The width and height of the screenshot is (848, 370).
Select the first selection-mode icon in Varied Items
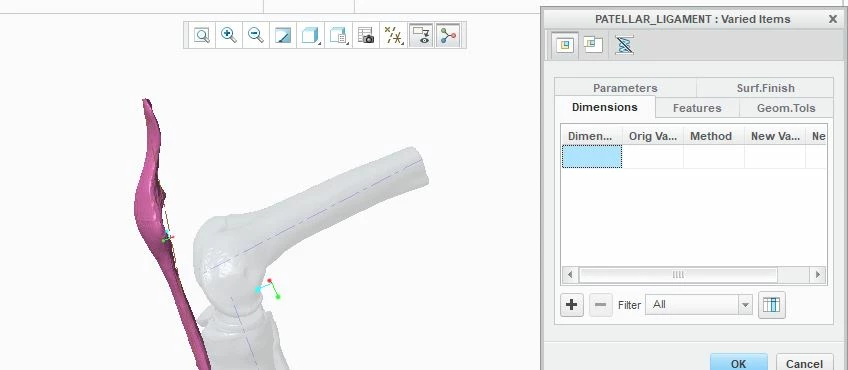coord(564,45)
